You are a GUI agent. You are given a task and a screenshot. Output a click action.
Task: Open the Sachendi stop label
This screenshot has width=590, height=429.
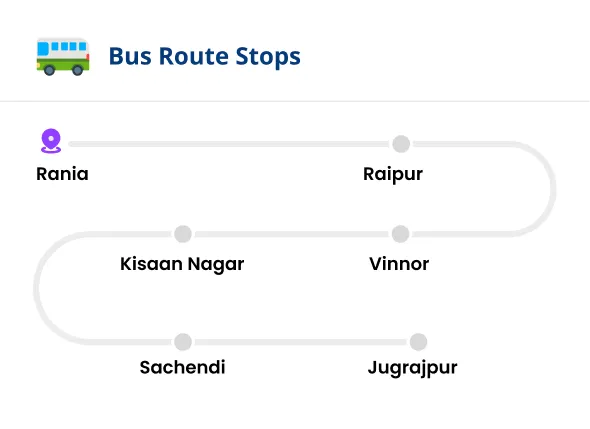182,367
